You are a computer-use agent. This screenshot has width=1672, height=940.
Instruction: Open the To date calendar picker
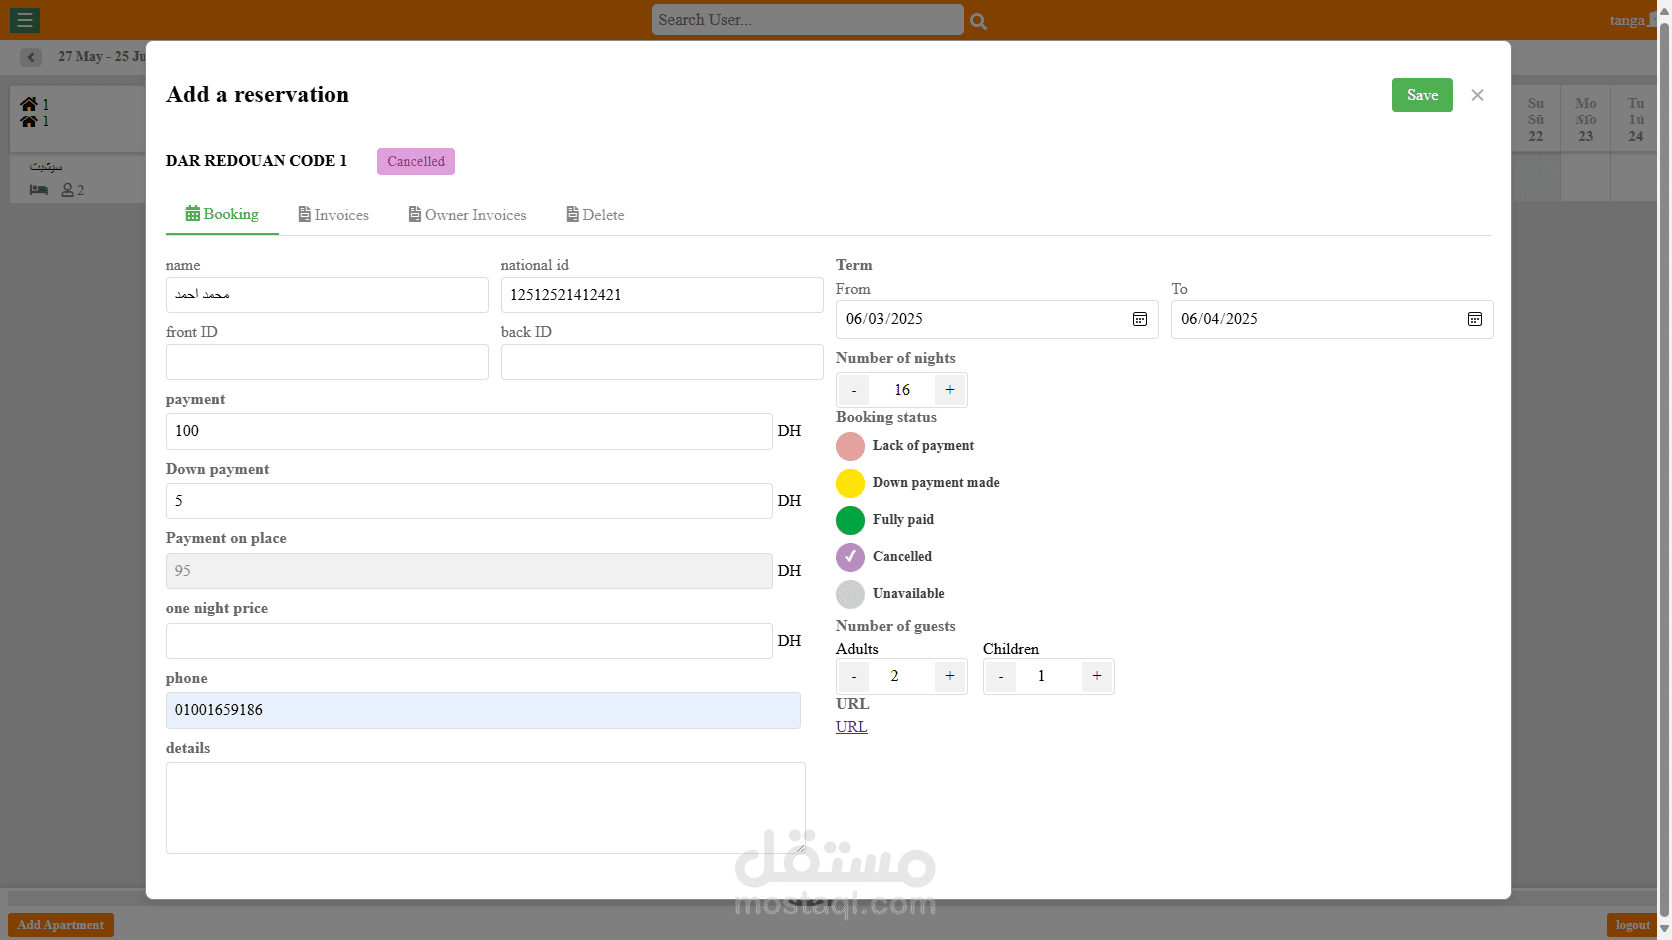1474,319
